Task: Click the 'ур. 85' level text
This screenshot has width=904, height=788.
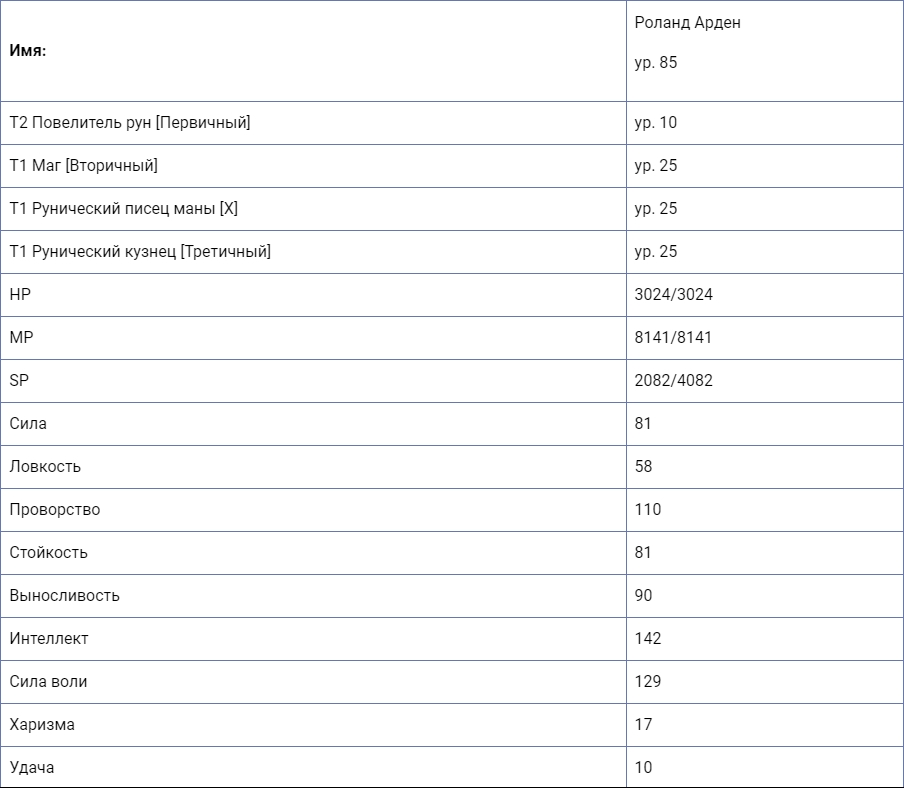Action: pyautogui.click(x=656, y=62)
